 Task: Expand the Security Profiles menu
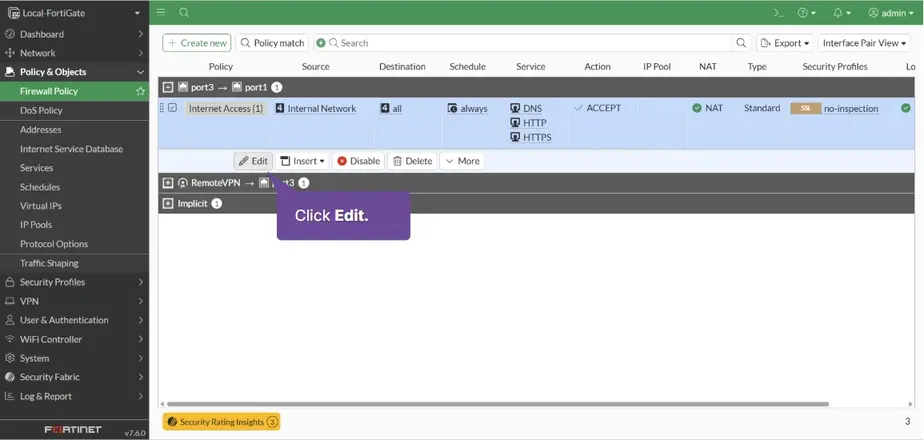point(74,282)
